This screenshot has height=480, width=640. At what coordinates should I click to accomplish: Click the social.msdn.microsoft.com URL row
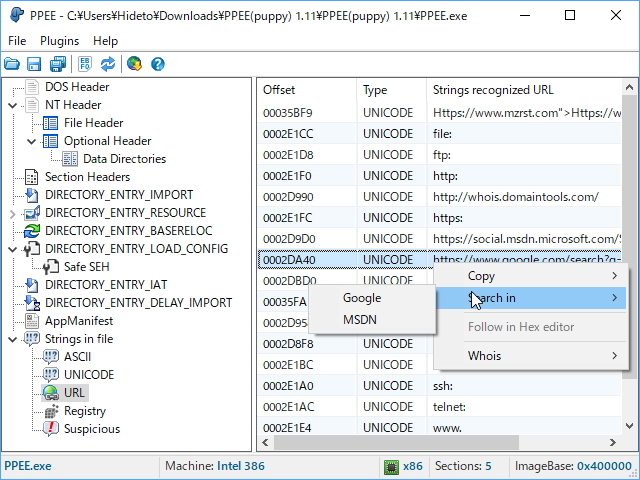tap(439, 239)
